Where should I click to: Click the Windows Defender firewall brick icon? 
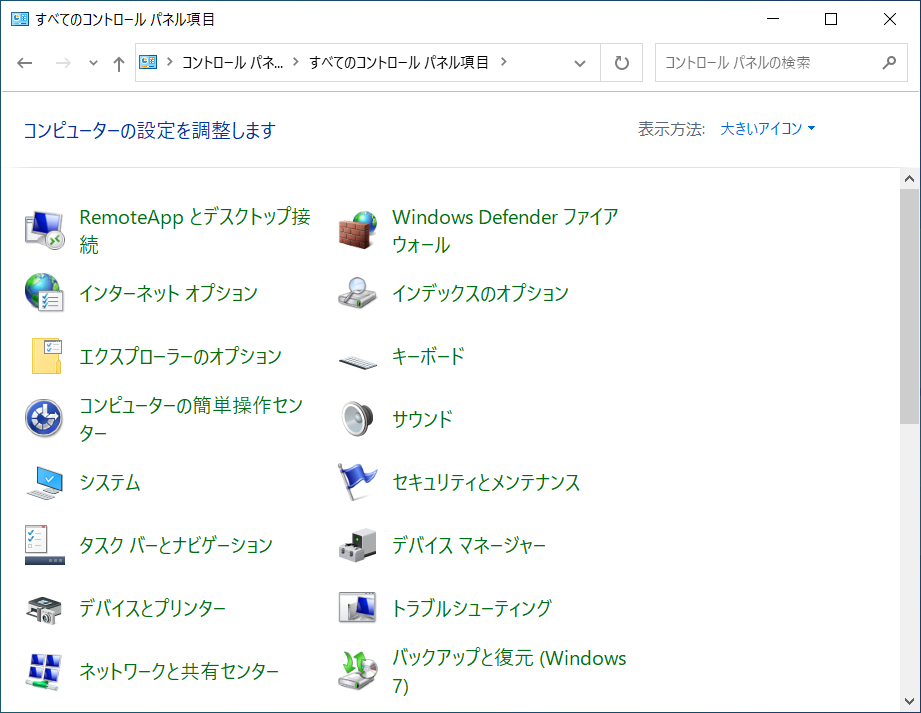(x=358, y=230)
